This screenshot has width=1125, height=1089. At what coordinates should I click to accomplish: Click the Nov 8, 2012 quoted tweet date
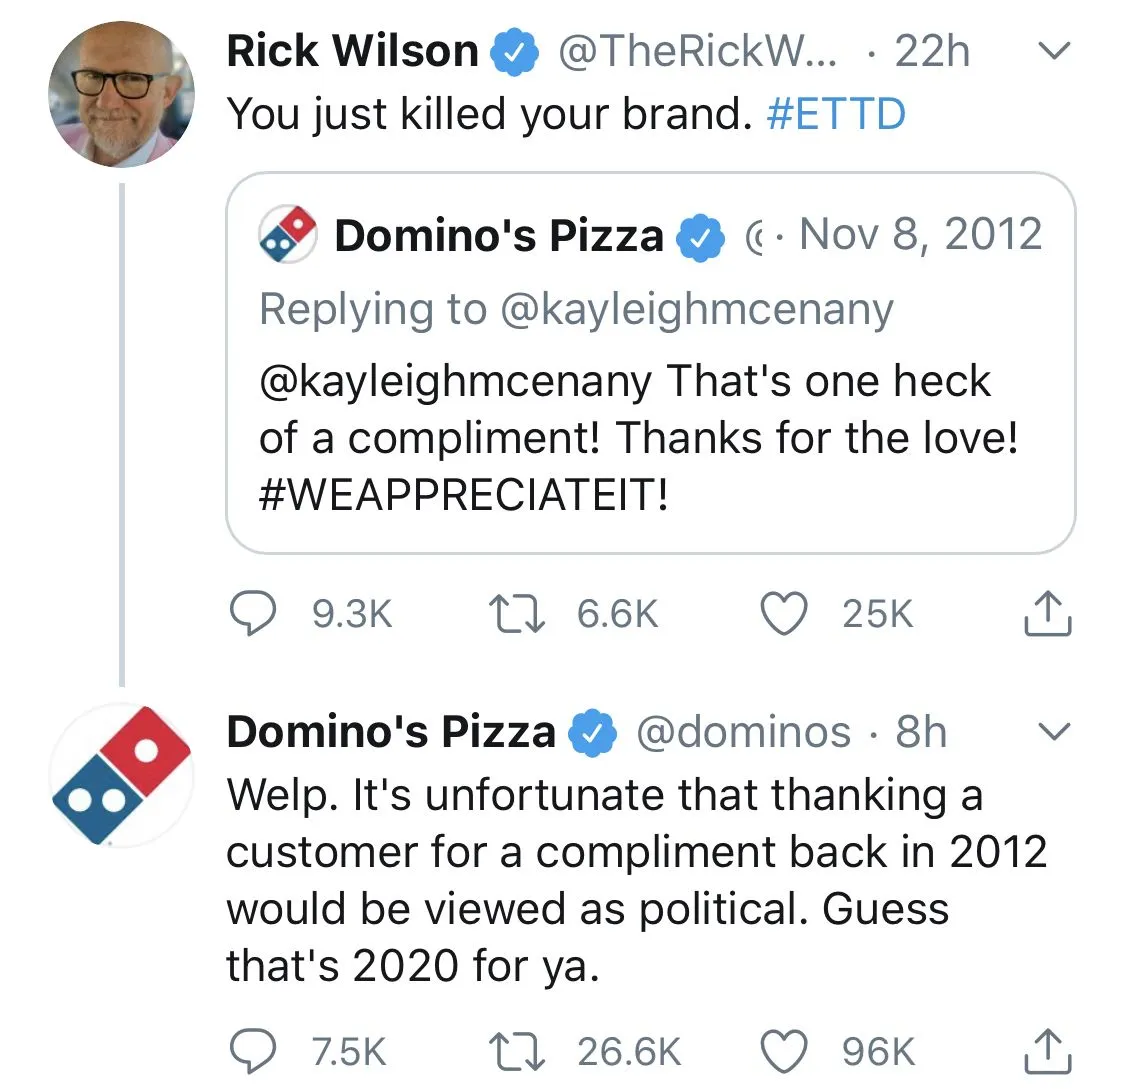921,235
